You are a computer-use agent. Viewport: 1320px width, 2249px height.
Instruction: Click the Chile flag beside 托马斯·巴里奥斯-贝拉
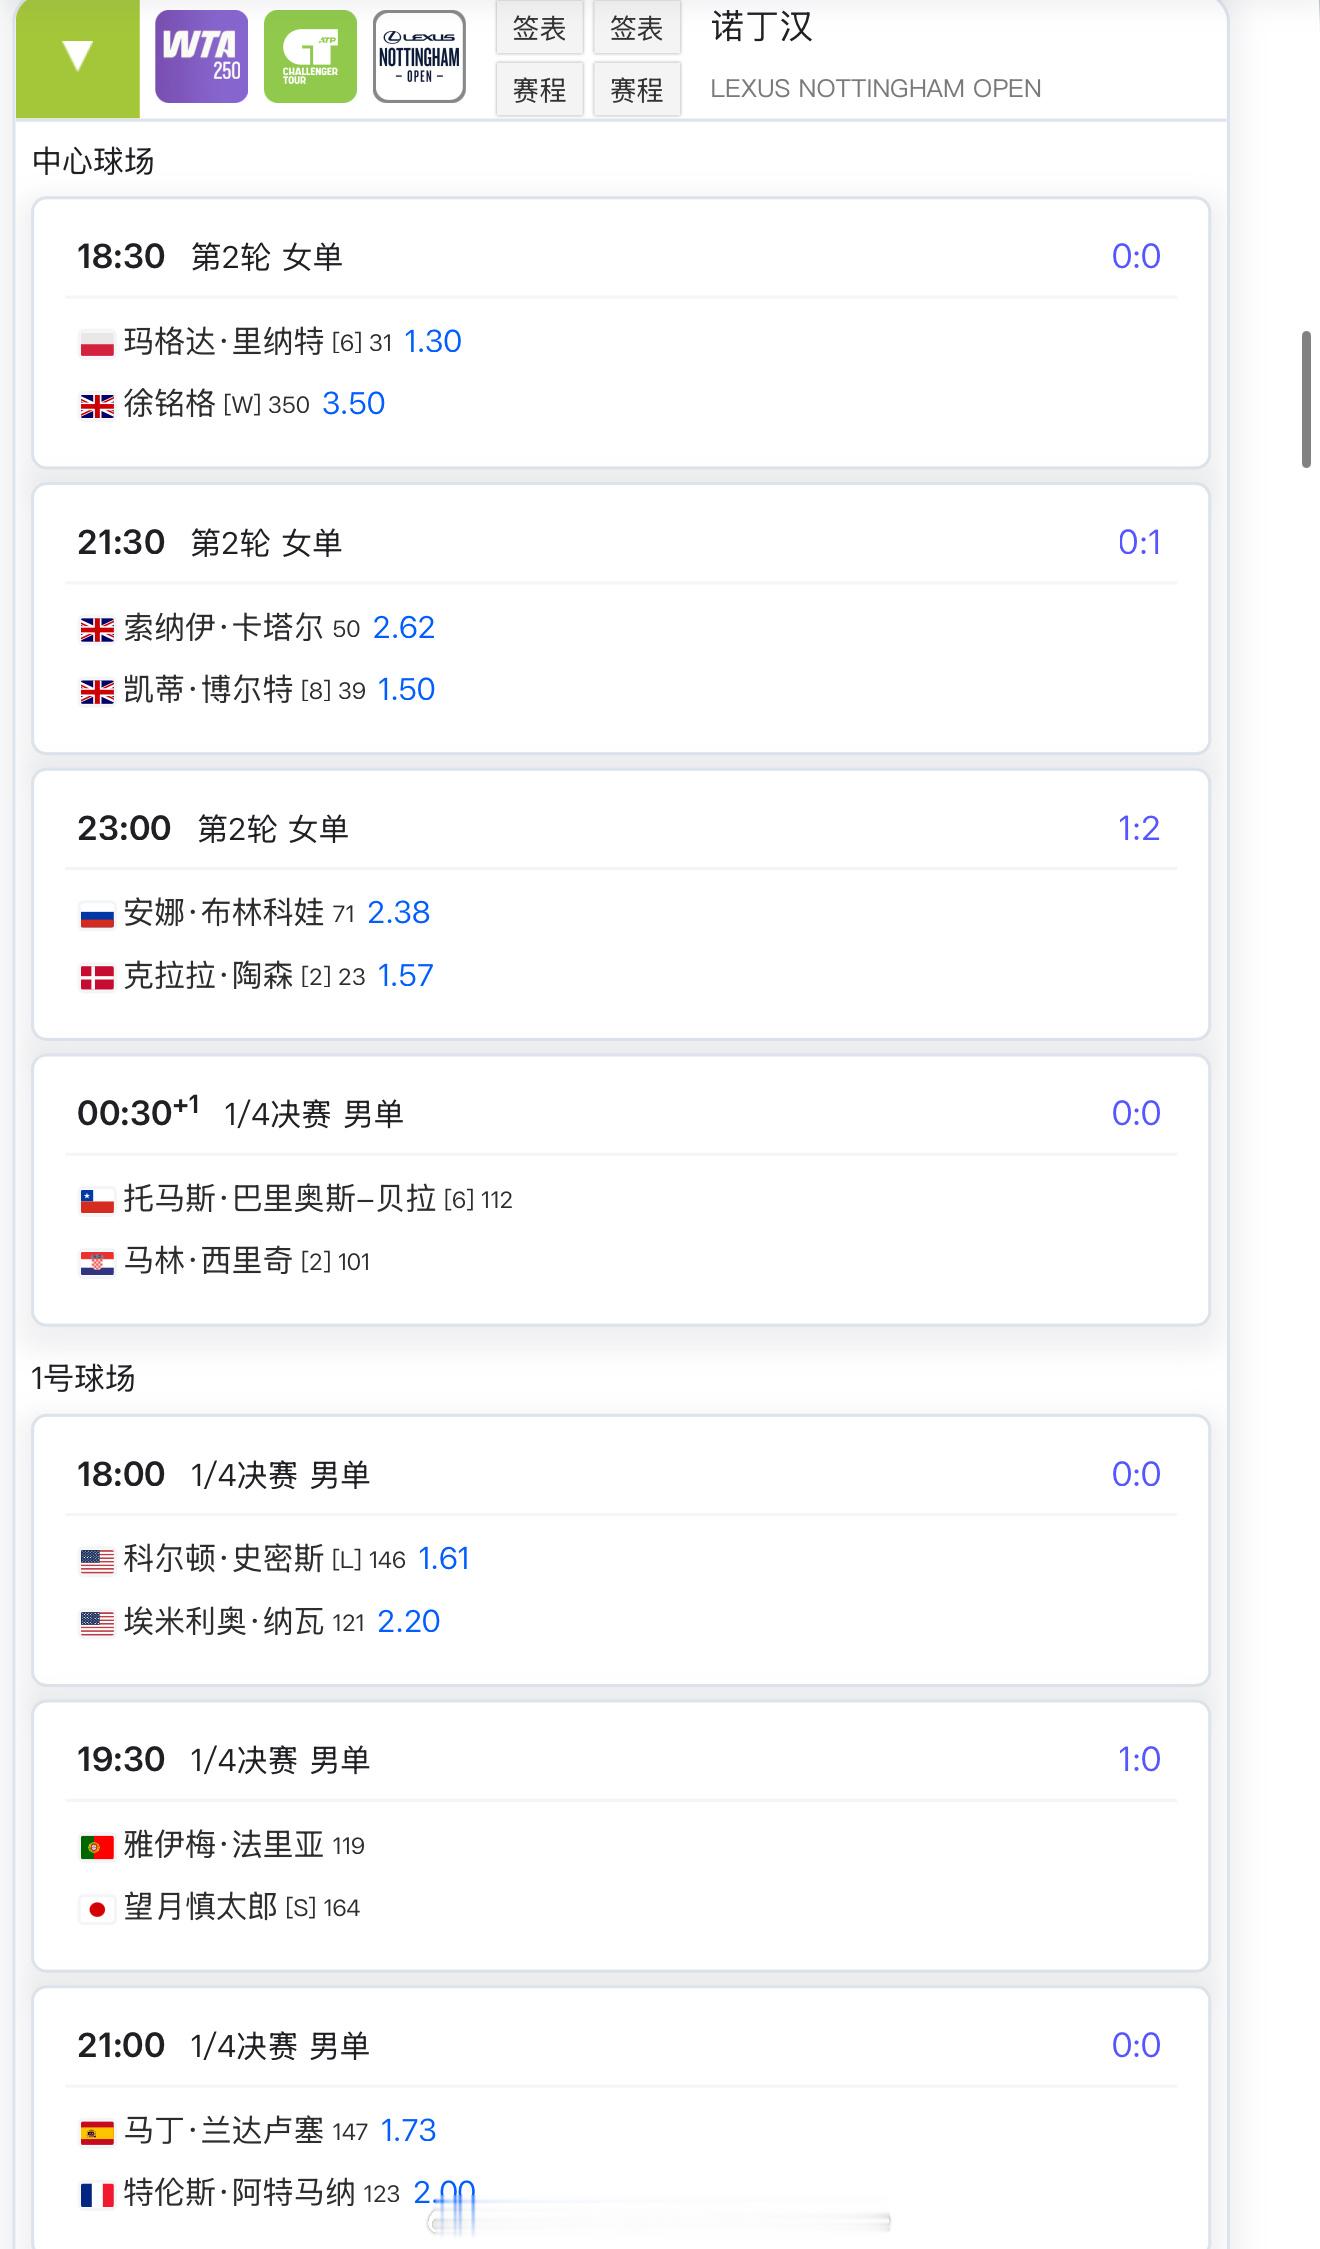coord(97,1200)
